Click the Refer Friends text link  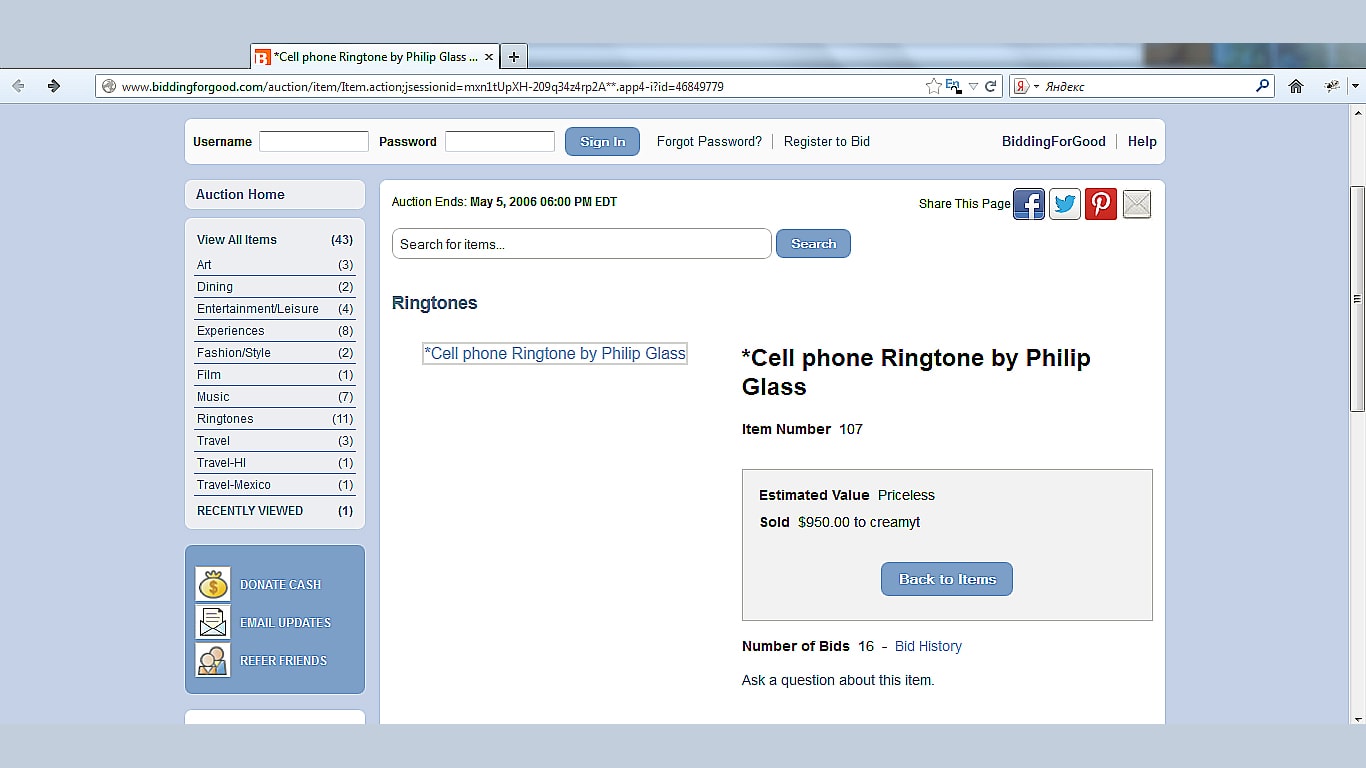pos(283,661)
